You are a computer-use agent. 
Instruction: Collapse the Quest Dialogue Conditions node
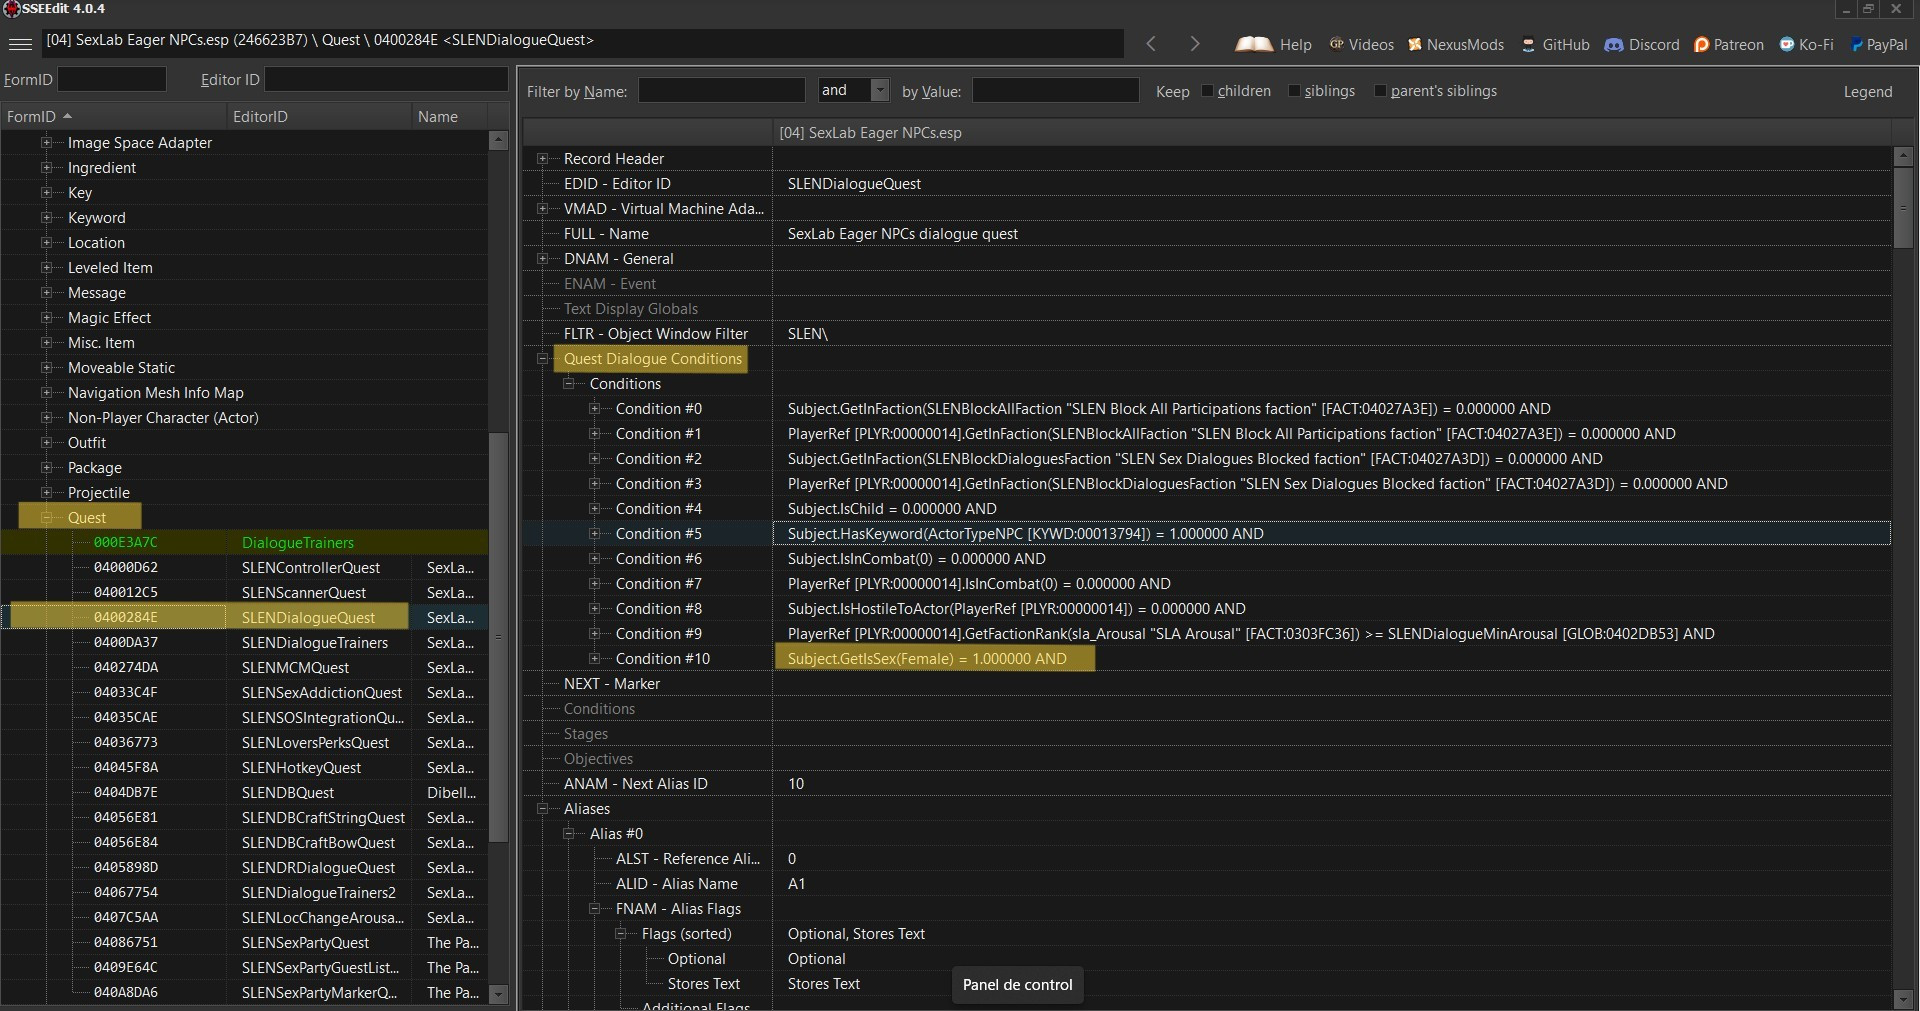coord(543,359)
